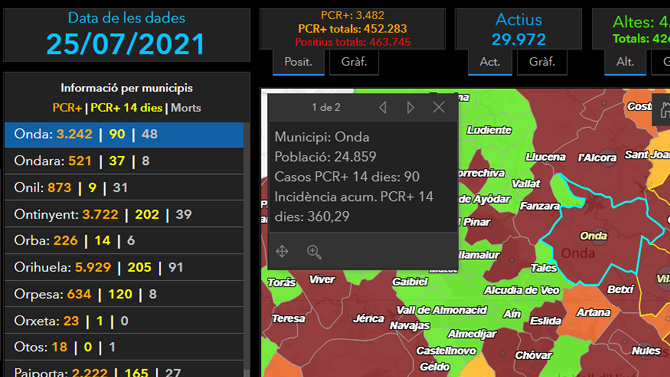The image size is (670, 377).
Task: Click the municipality list scrollbar
Action: (x=247, y=248)
